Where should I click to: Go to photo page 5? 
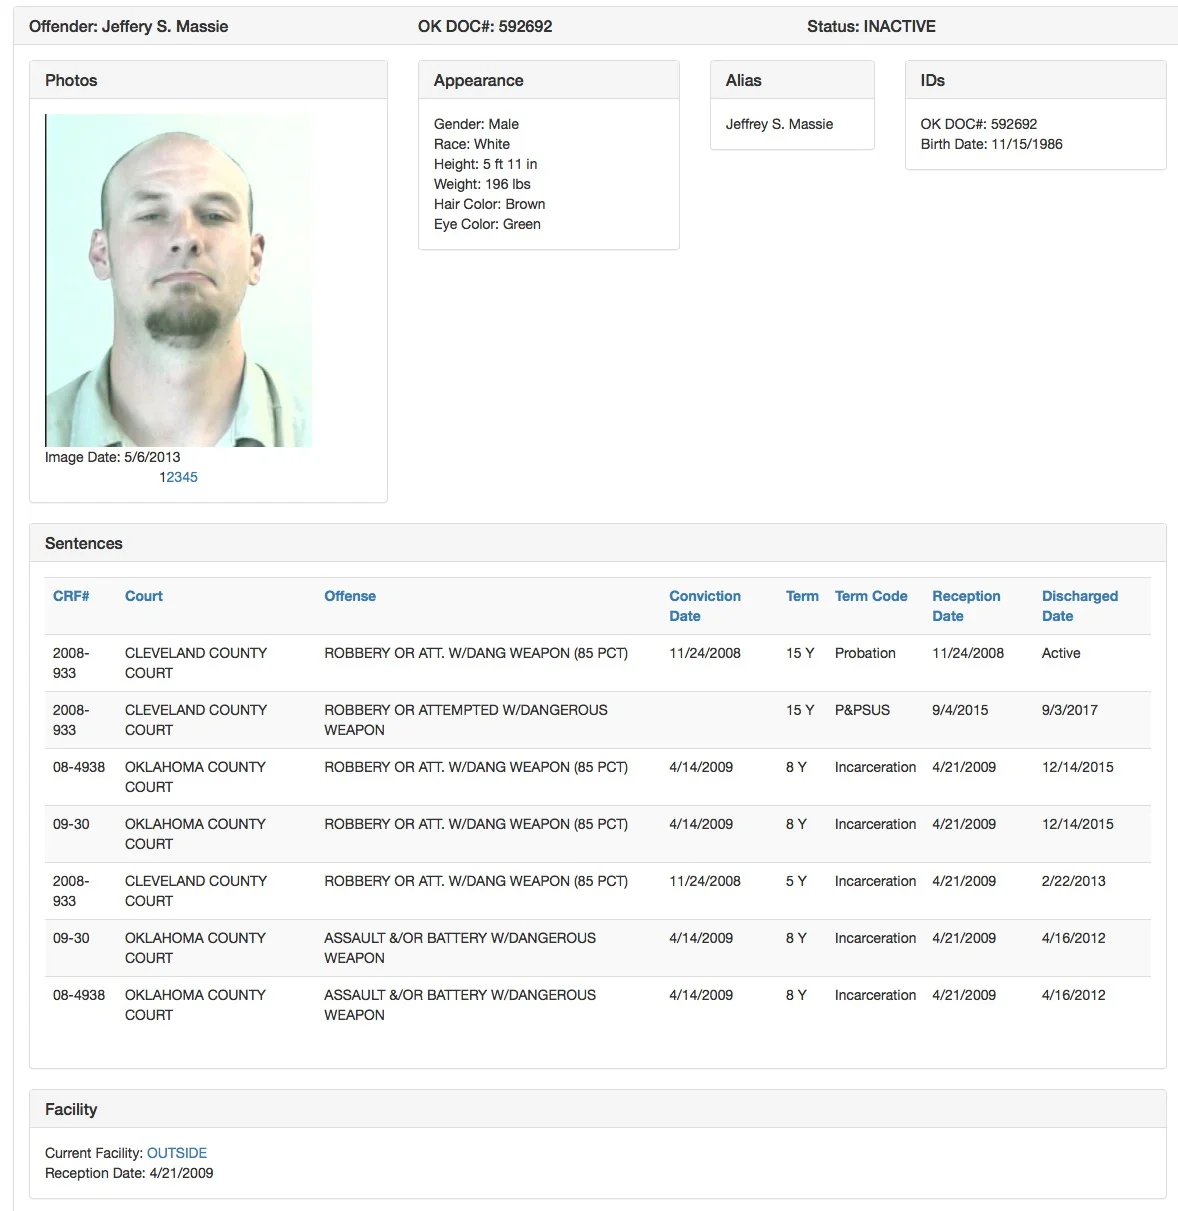[194, 477]
